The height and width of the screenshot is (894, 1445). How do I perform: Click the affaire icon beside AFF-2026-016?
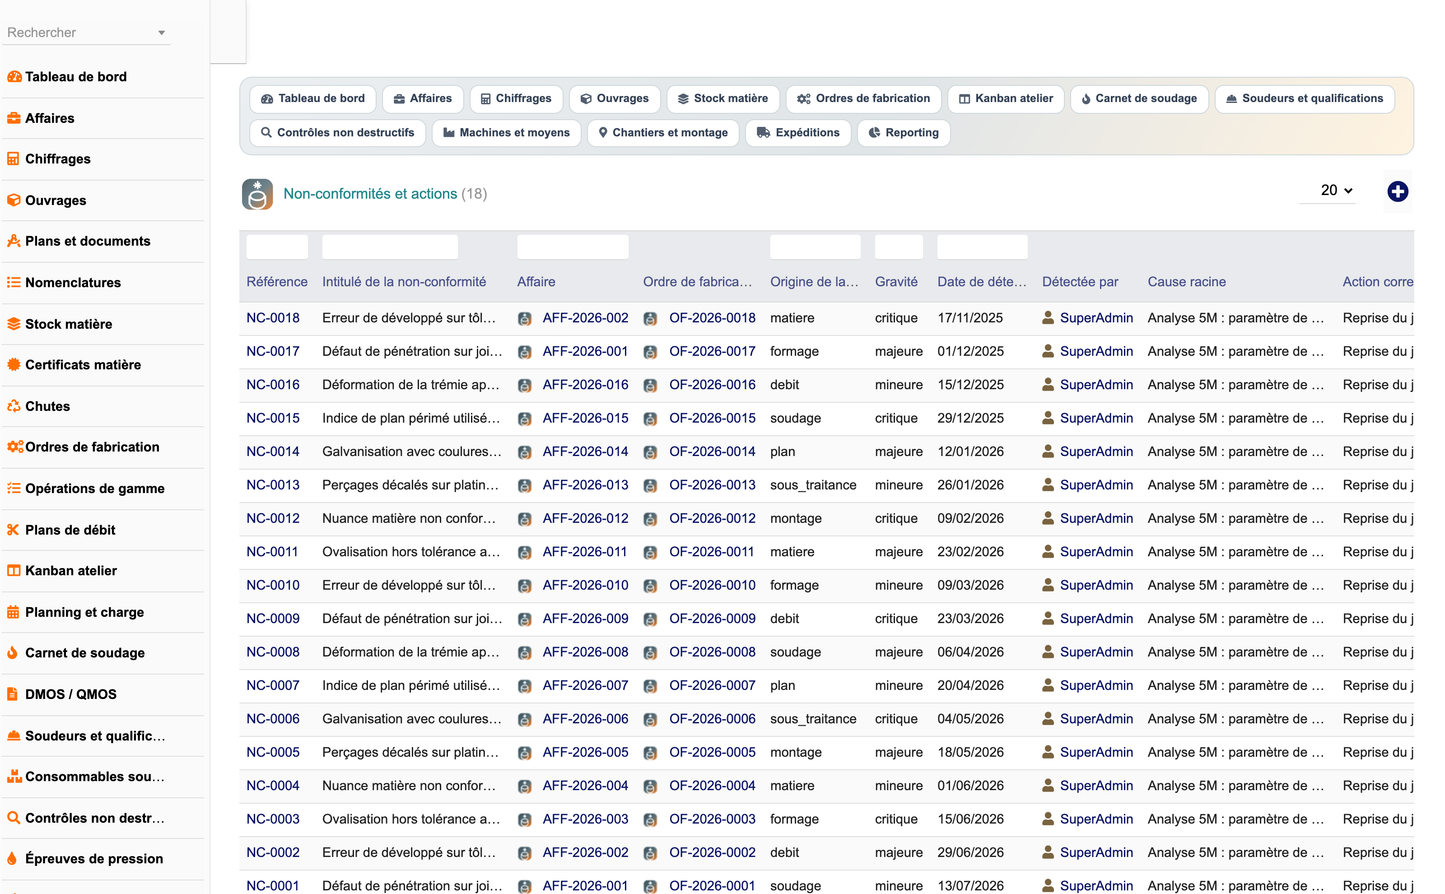click(x=524, y=385)
